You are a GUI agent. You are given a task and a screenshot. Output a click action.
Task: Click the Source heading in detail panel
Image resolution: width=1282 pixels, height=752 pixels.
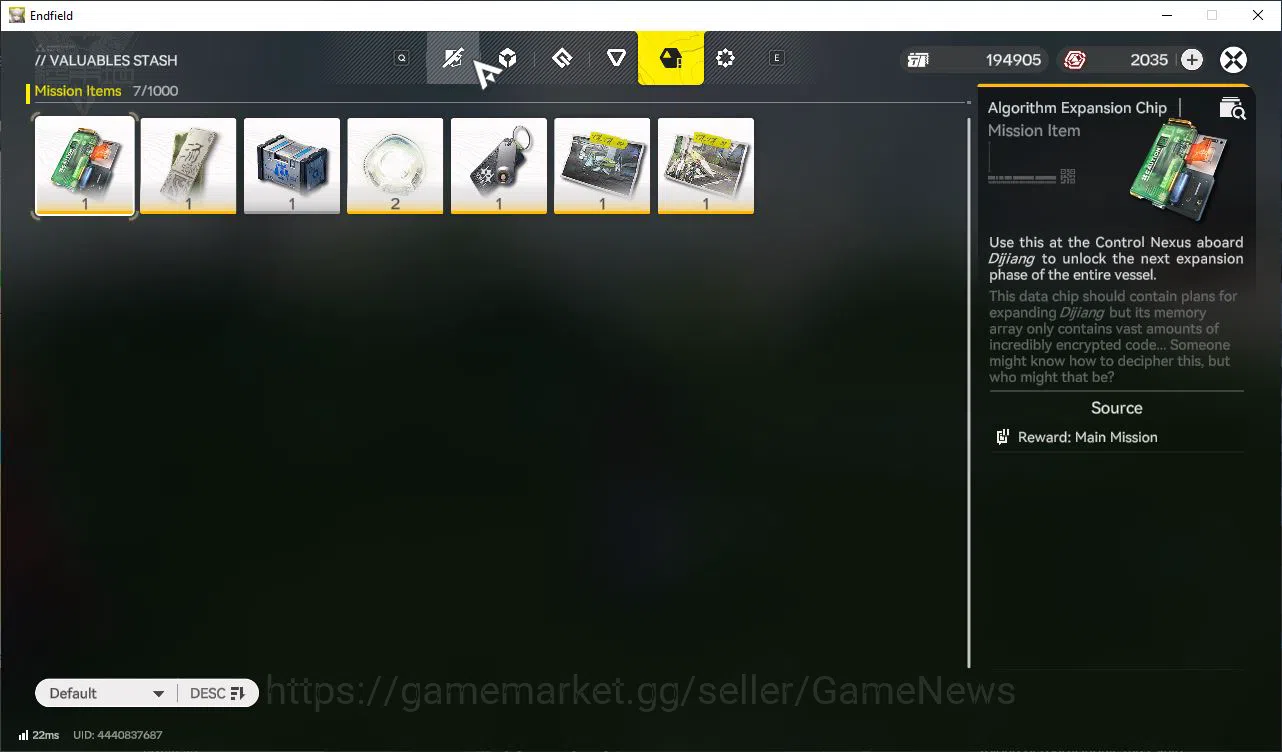1117,408
